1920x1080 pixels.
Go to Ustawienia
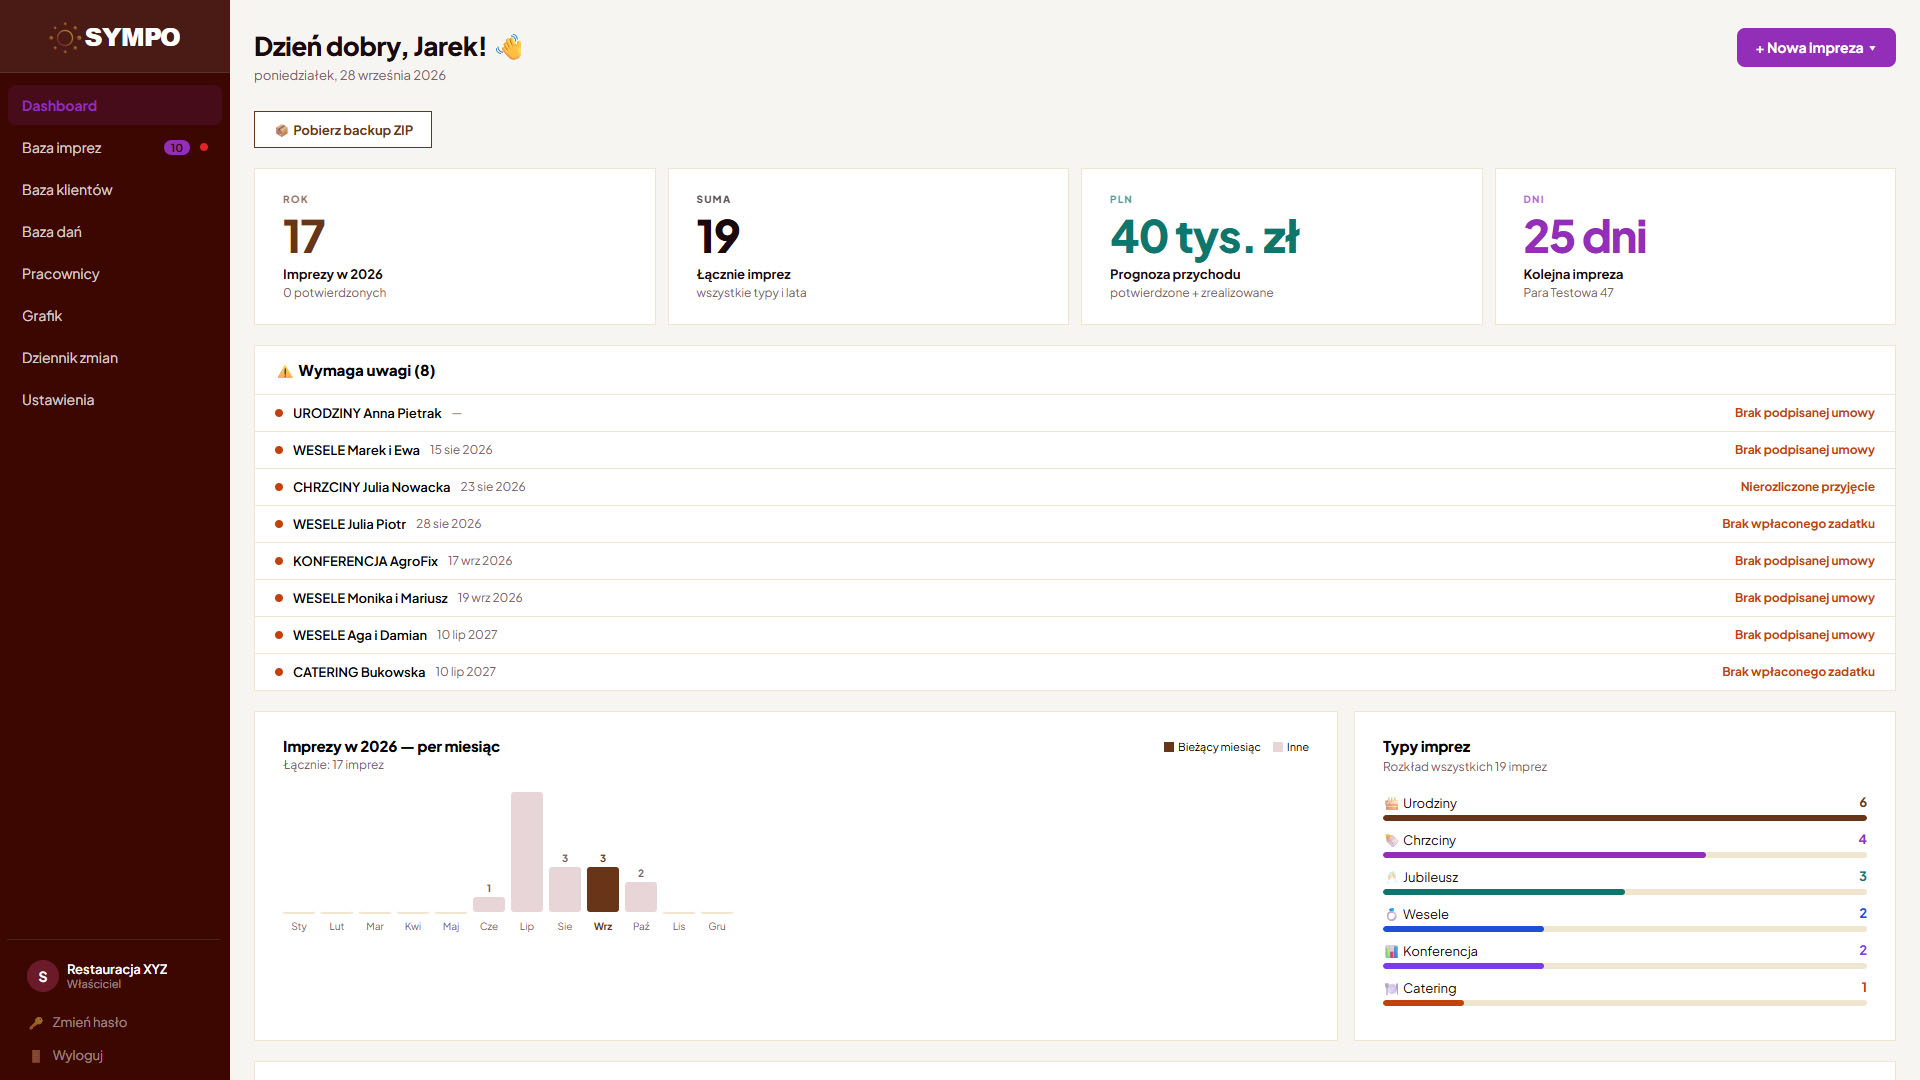(x=115, y=400)
